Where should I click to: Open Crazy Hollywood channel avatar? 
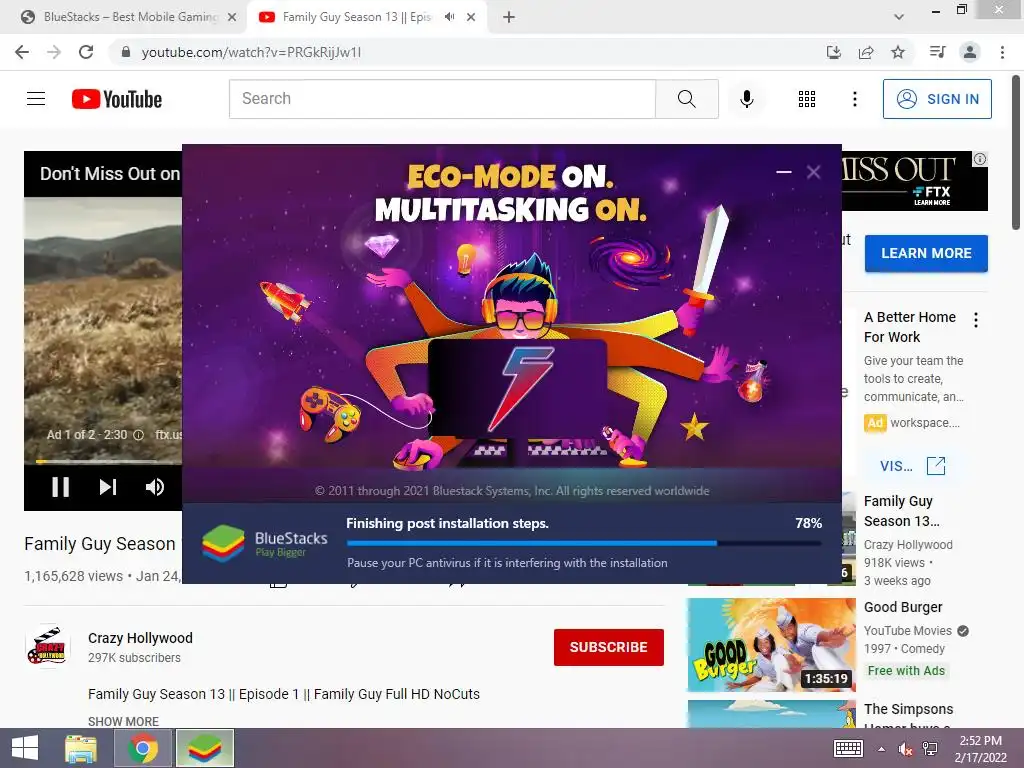click(x=47, y=646)
